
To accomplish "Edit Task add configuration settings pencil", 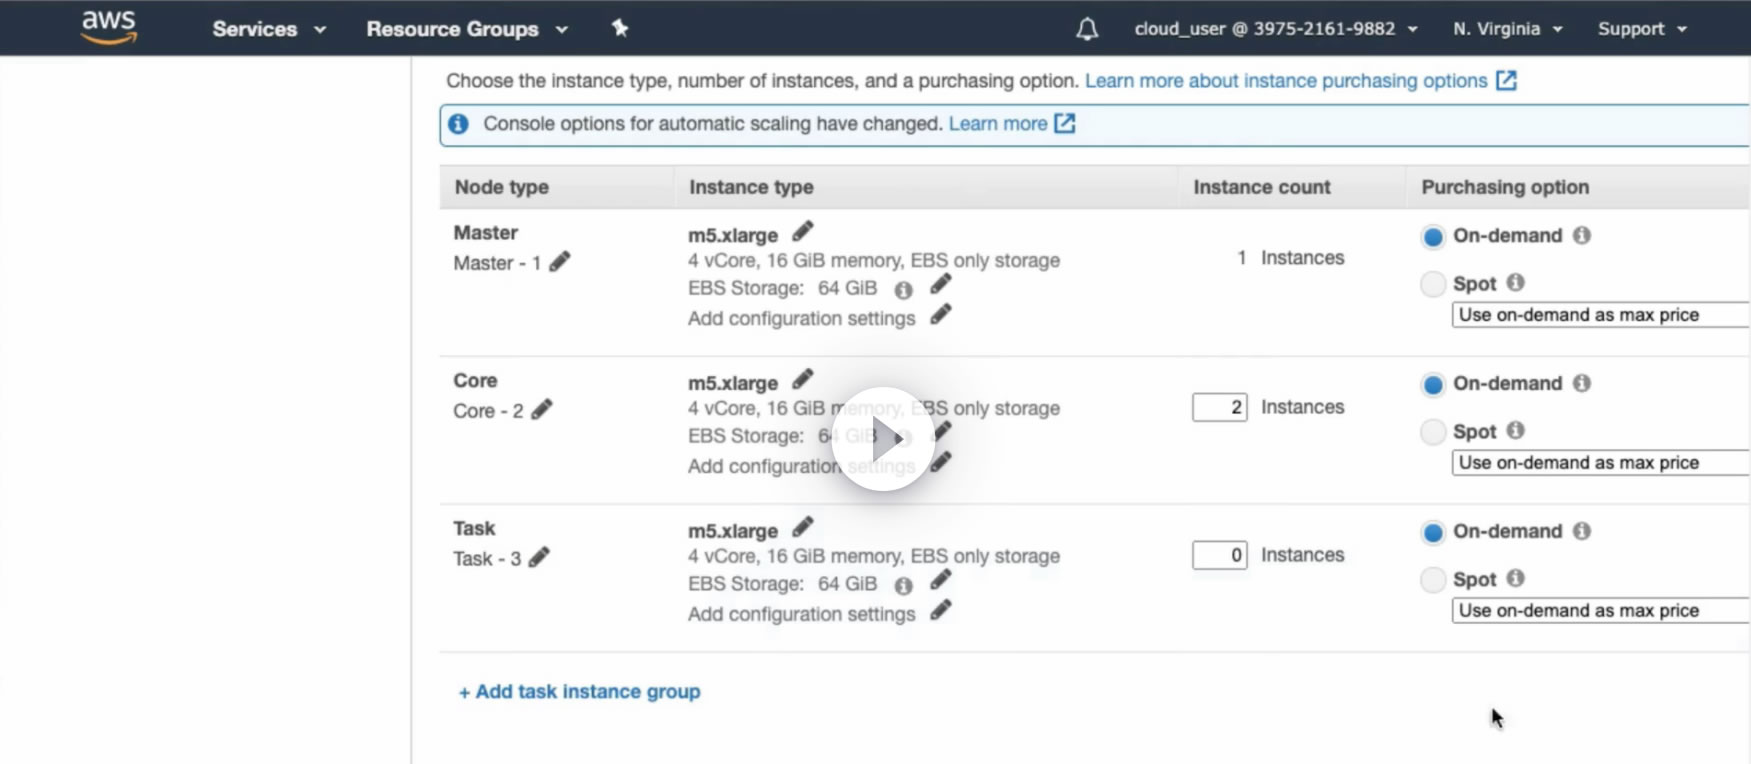I will (940, 611).
